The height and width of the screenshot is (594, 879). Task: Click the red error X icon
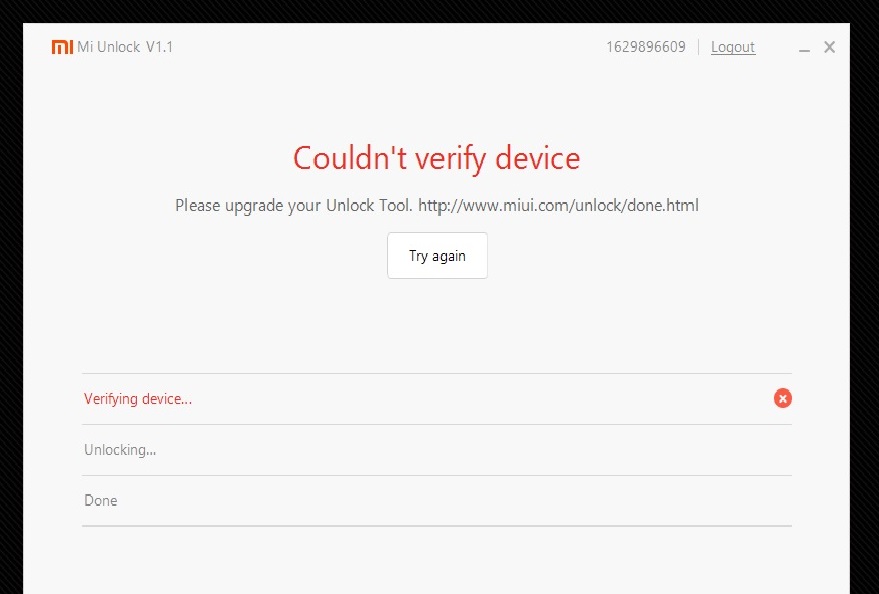coord(783,398)
